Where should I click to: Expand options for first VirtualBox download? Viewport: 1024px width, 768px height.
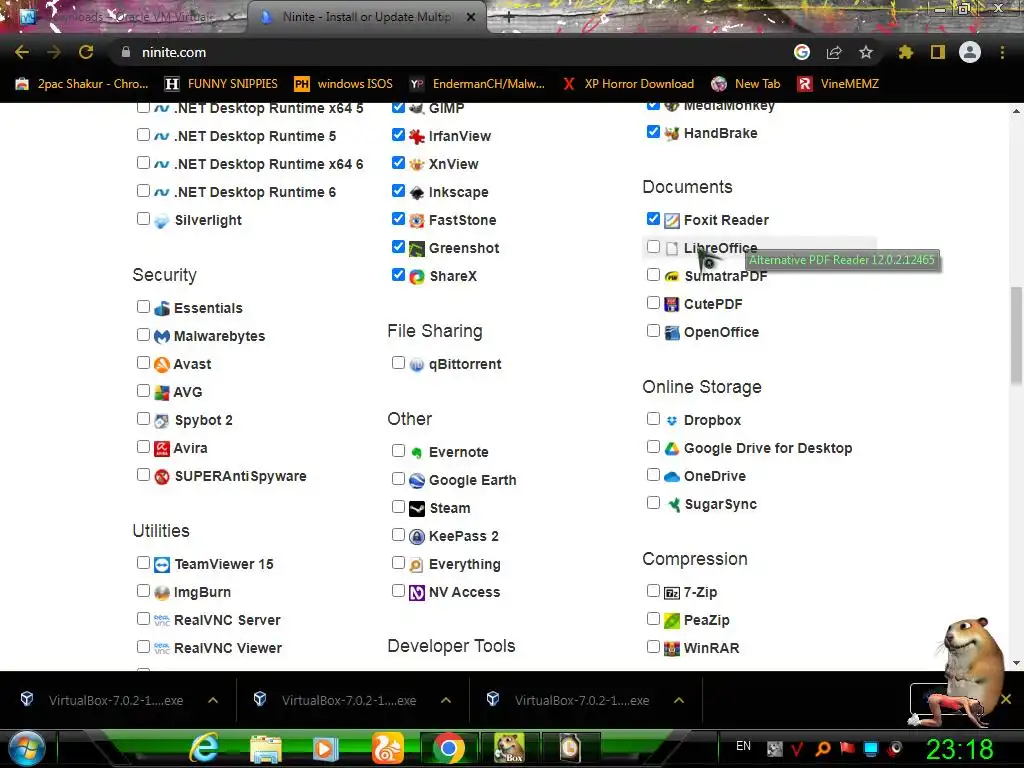(x=213, y=700)
